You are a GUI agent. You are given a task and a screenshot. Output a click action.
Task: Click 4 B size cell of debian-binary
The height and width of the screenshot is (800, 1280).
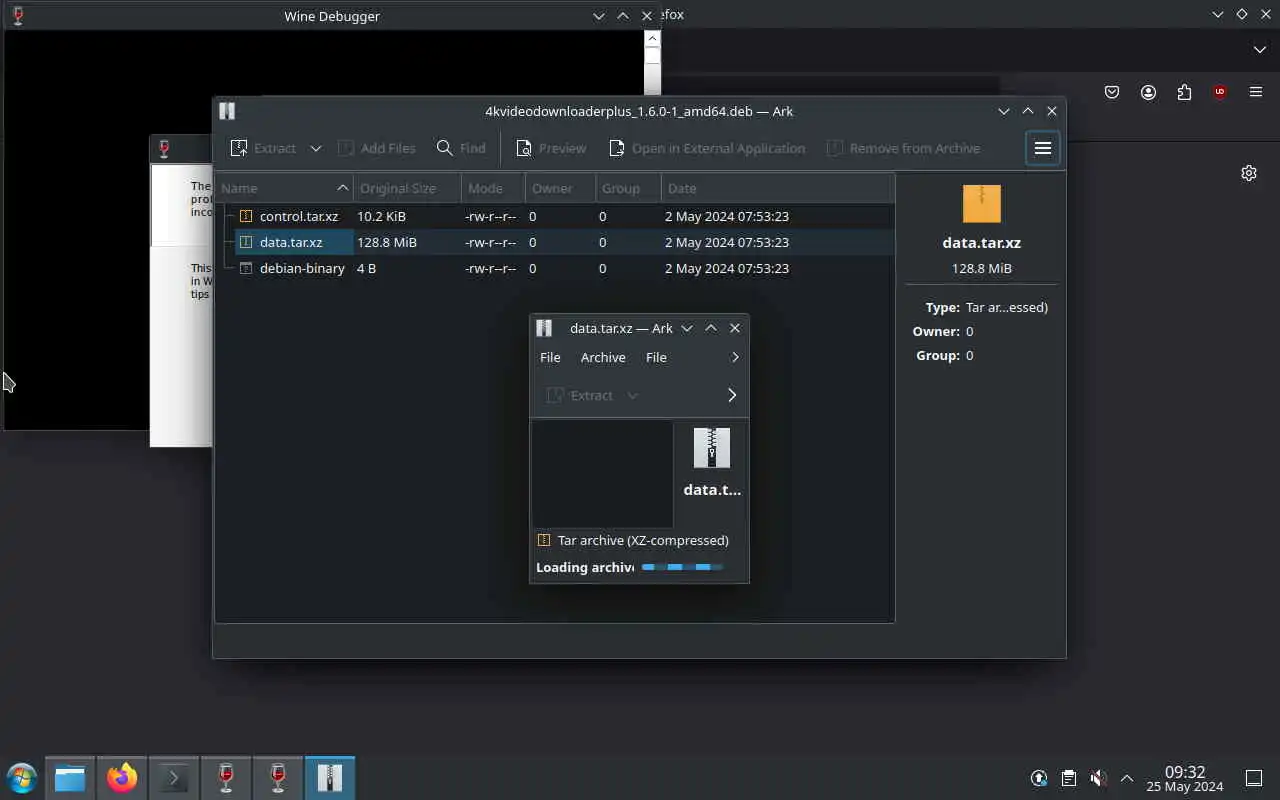pos(366,268)
